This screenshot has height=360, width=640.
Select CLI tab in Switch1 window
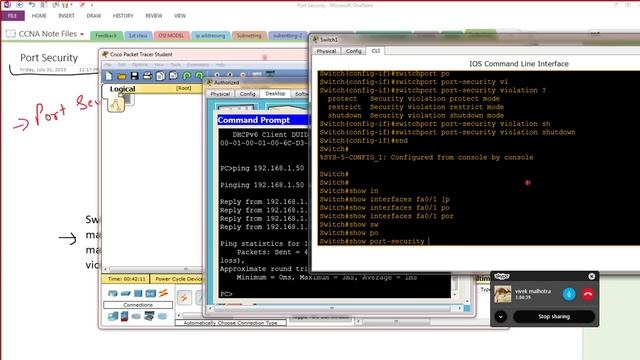coord(376,51)
